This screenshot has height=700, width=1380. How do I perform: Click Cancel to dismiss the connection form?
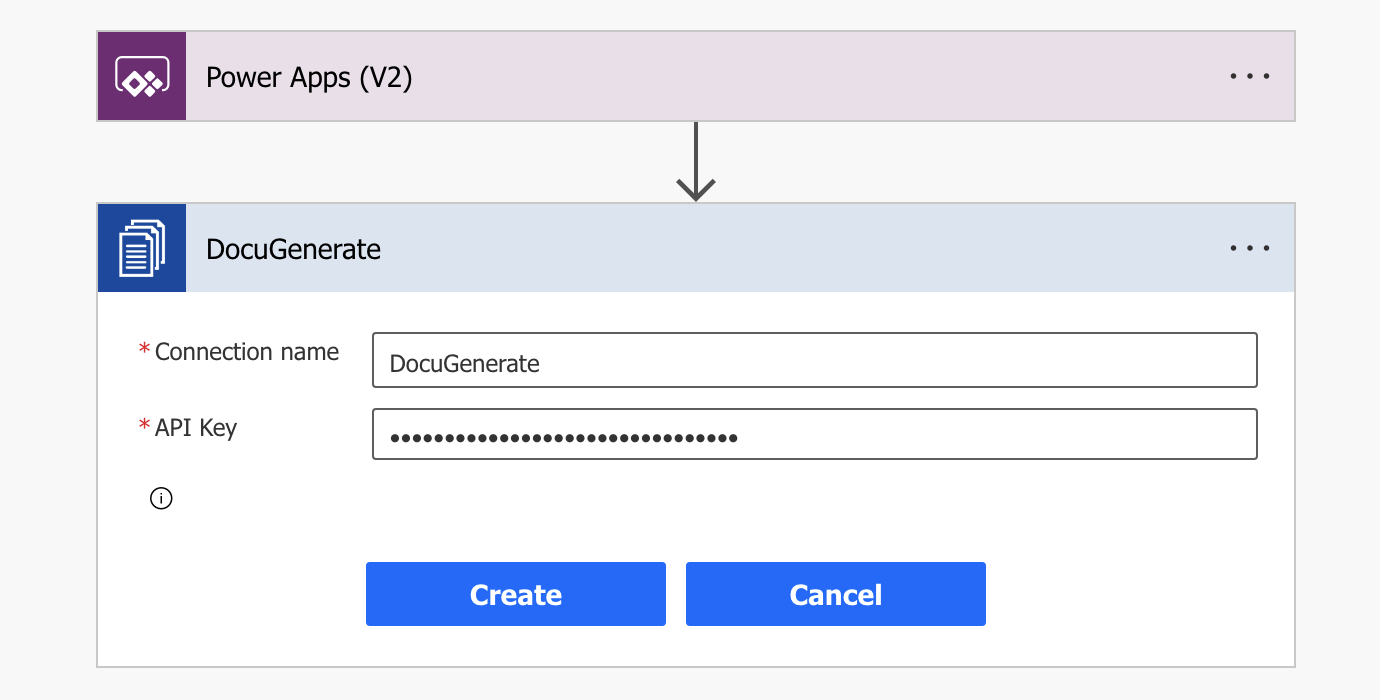pos(835,593)
